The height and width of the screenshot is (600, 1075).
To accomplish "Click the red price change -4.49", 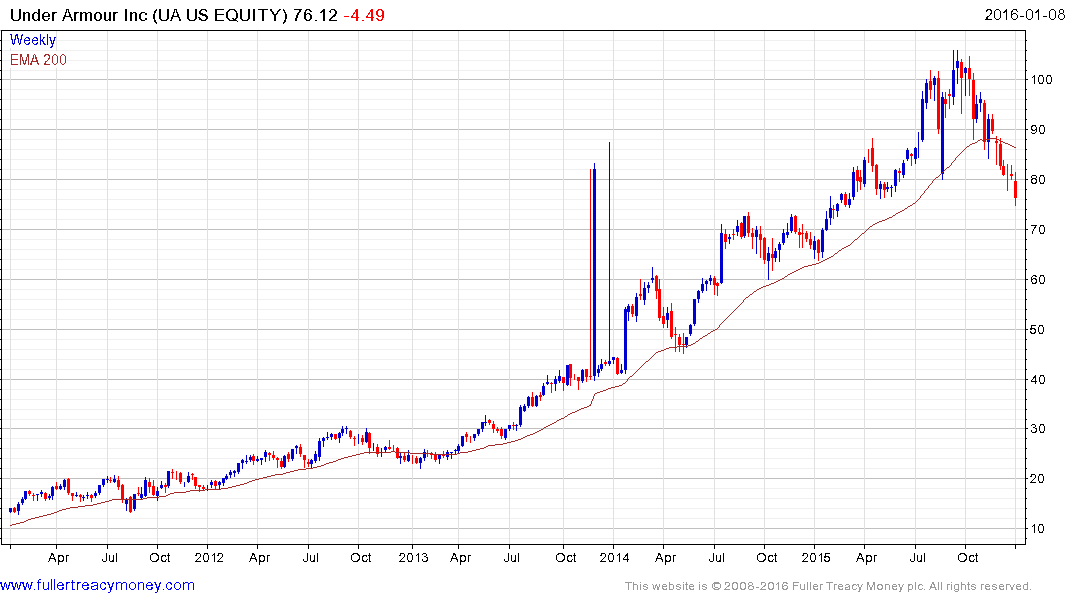I will coord(364,15).
